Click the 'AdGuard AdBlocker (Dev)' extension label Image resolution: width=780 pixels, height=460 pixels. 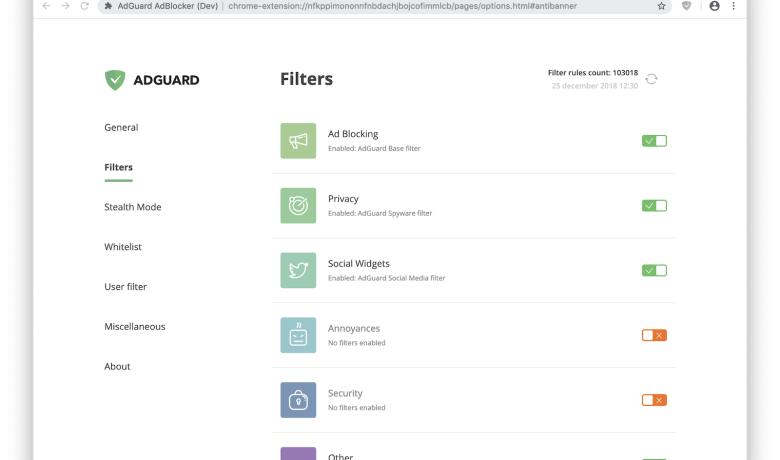pyautogui.click(x=168, y=6)
